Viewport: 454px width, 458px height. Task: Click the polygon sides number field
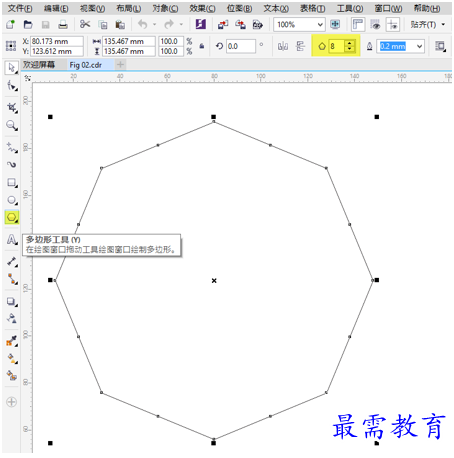click(337, 46)
